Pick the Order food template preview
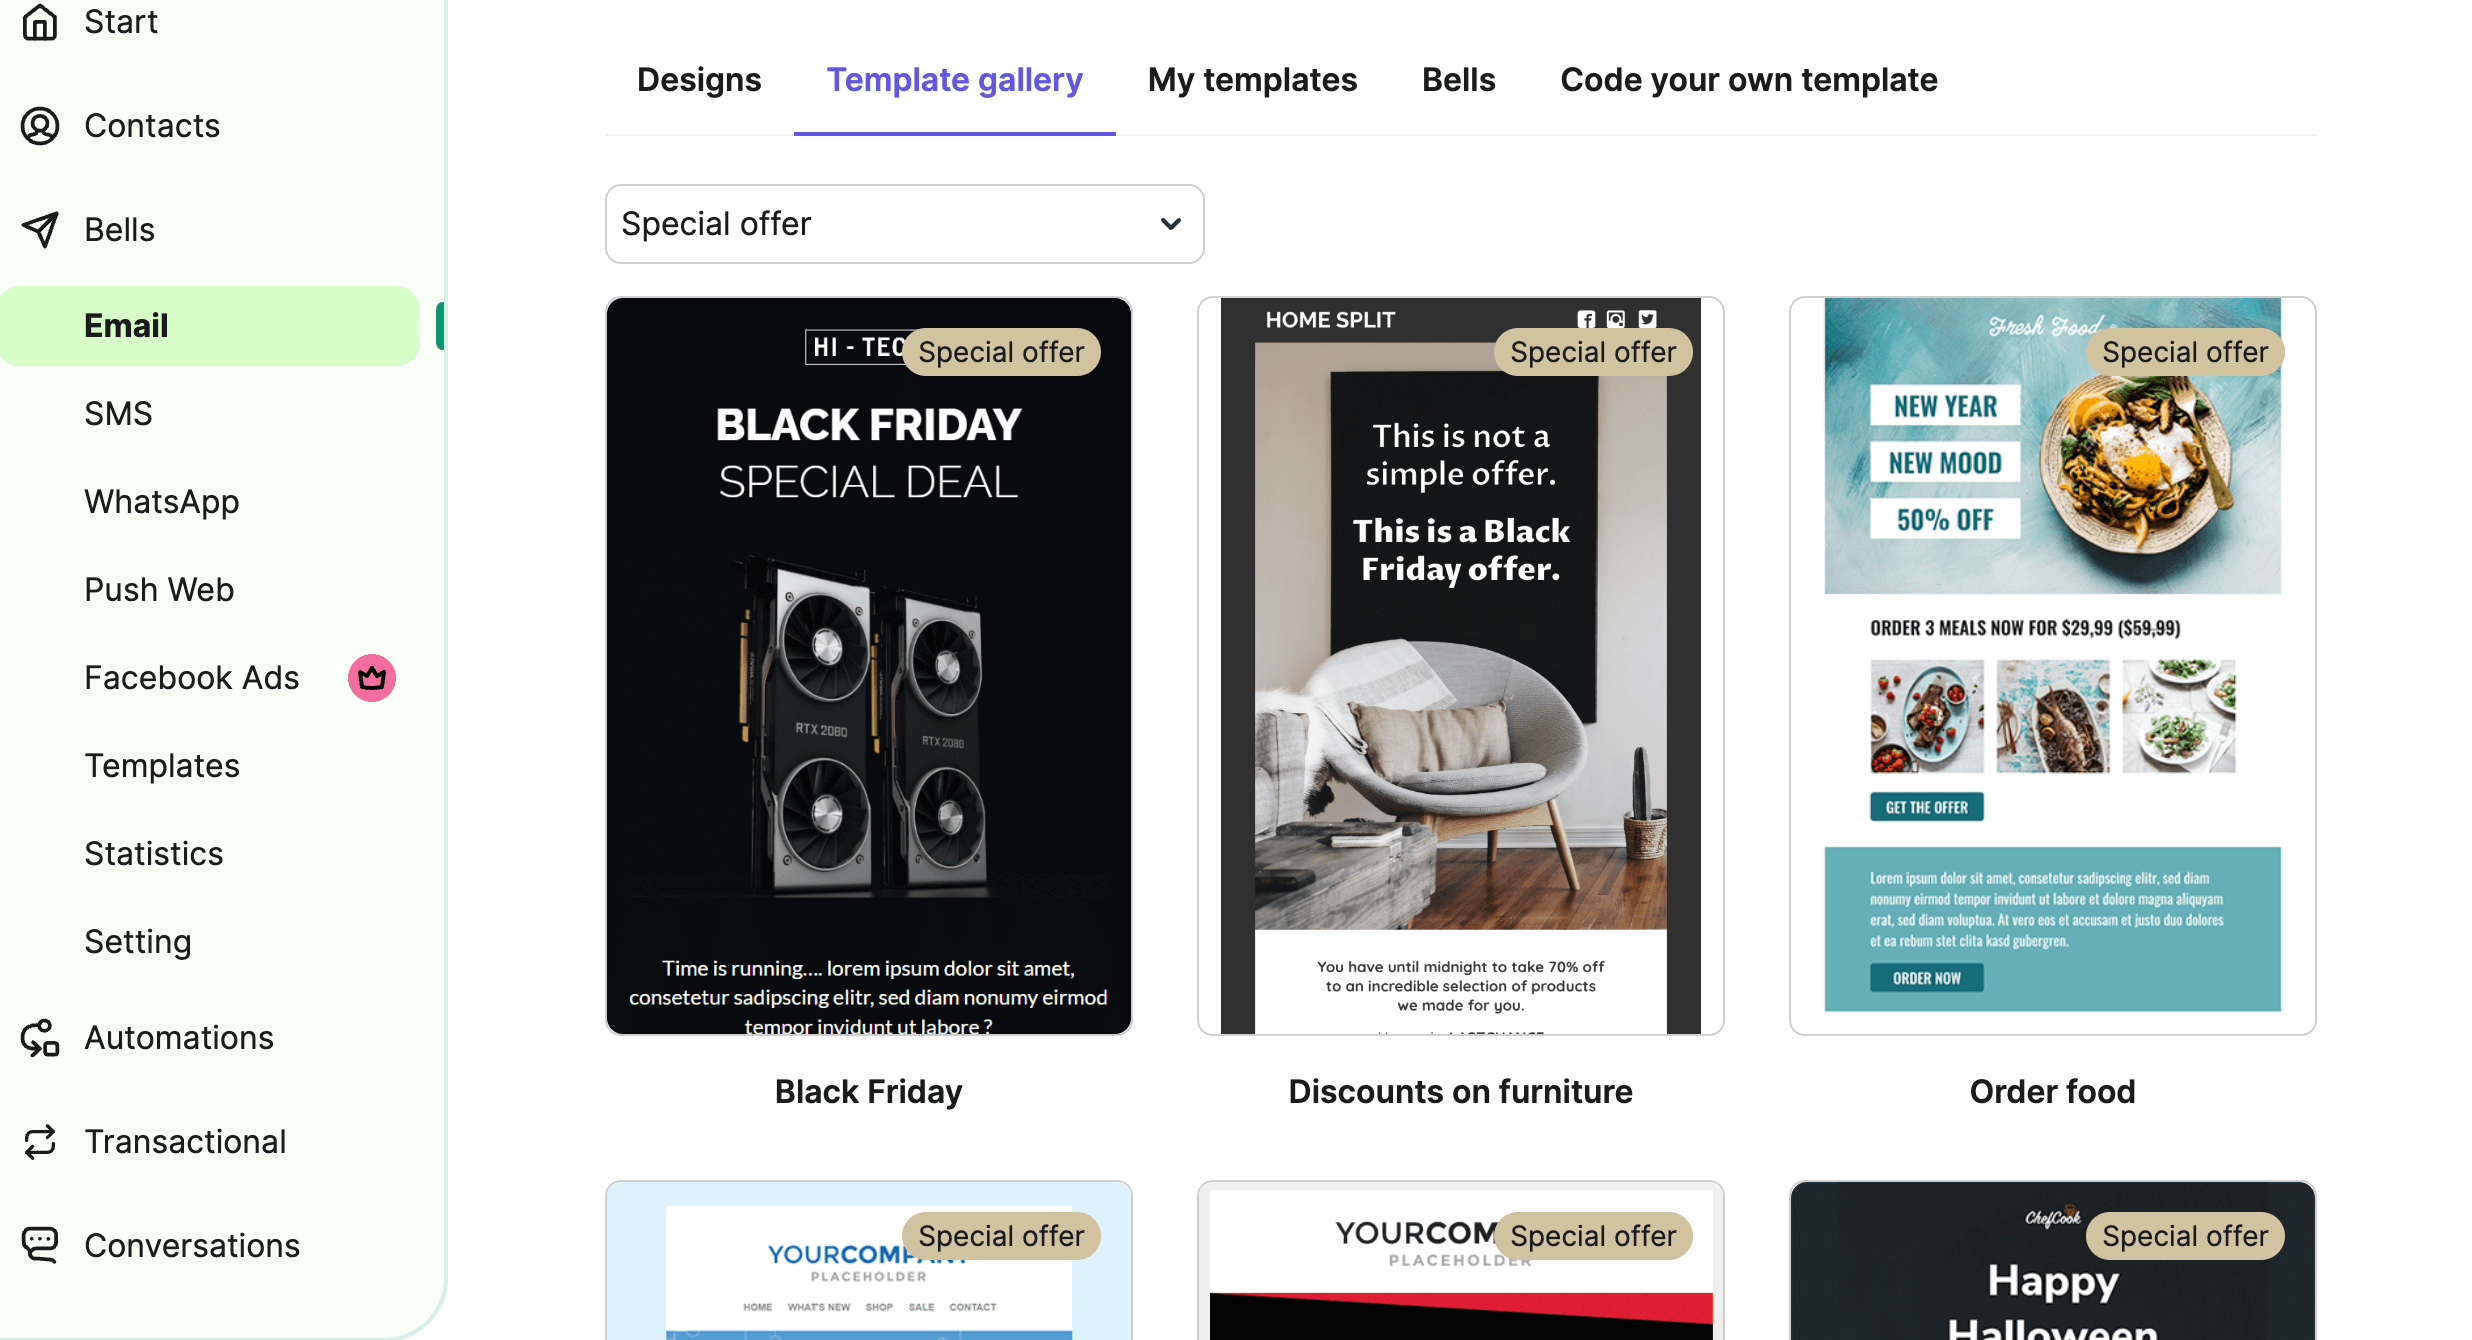This screenshot has height=1340, width=2472. [2052, 666]
